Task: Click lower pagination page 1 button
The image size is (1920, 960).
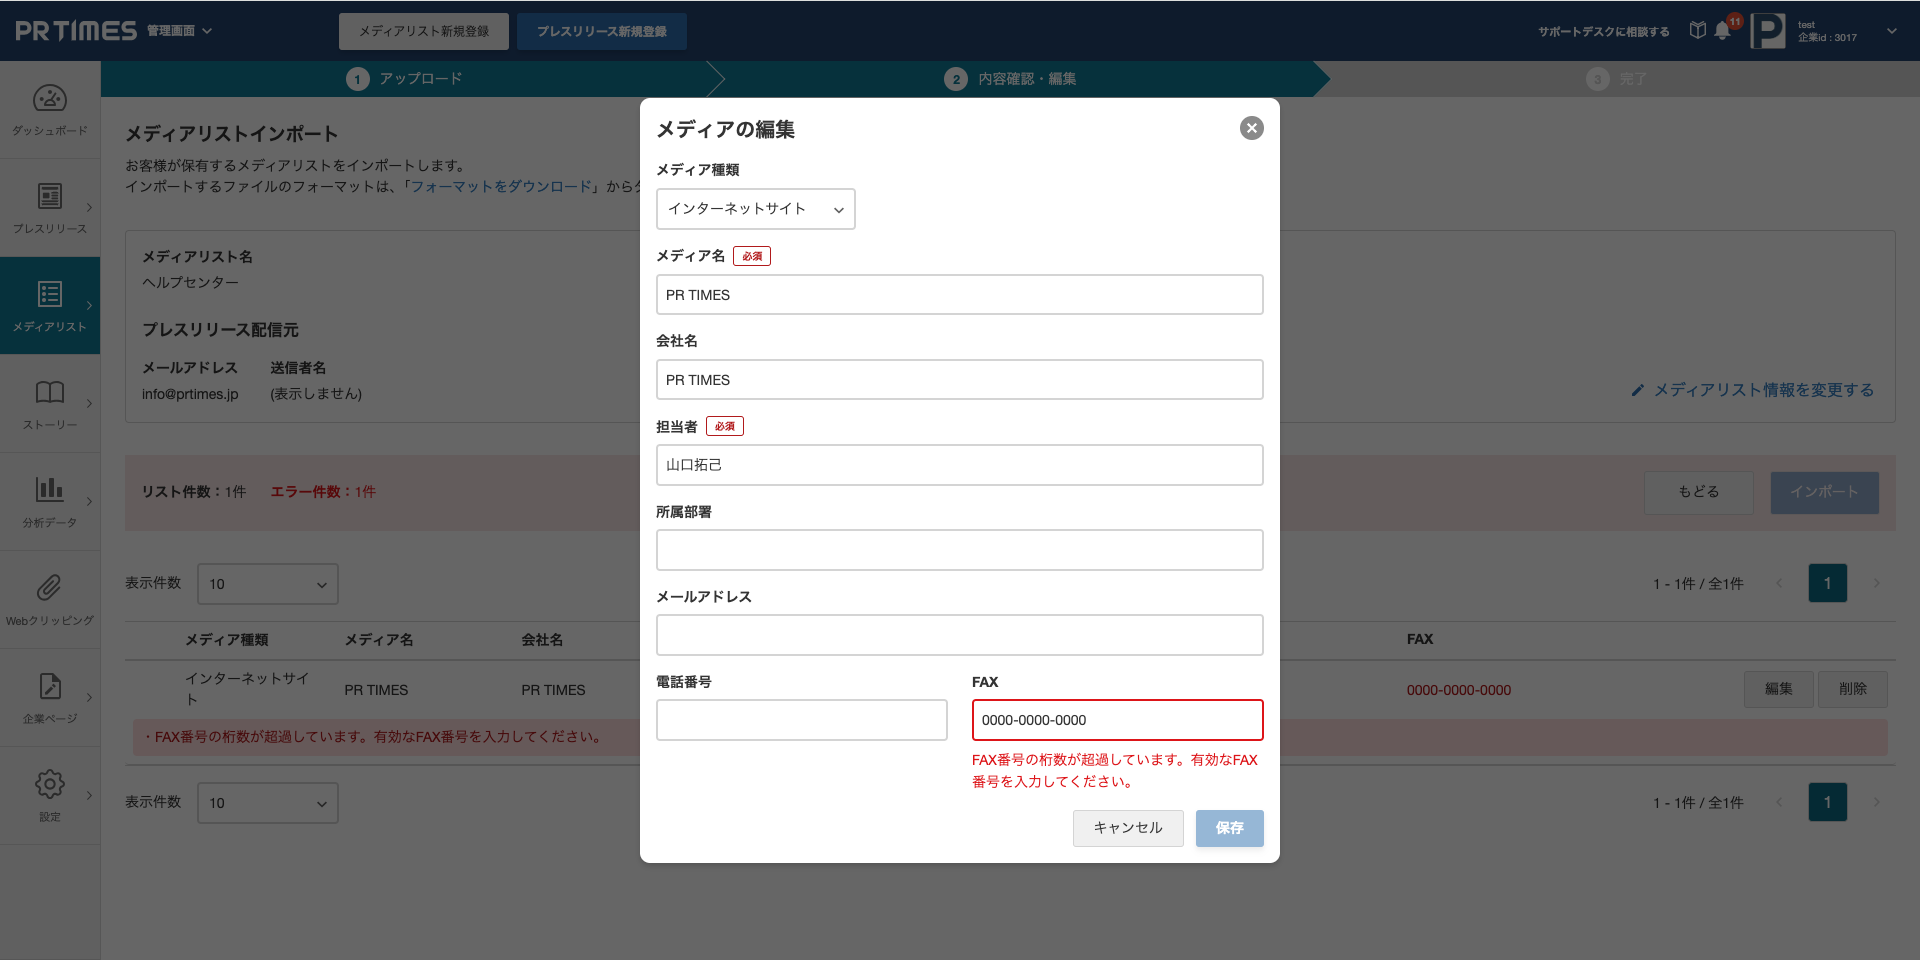Action: (1828, 802)
